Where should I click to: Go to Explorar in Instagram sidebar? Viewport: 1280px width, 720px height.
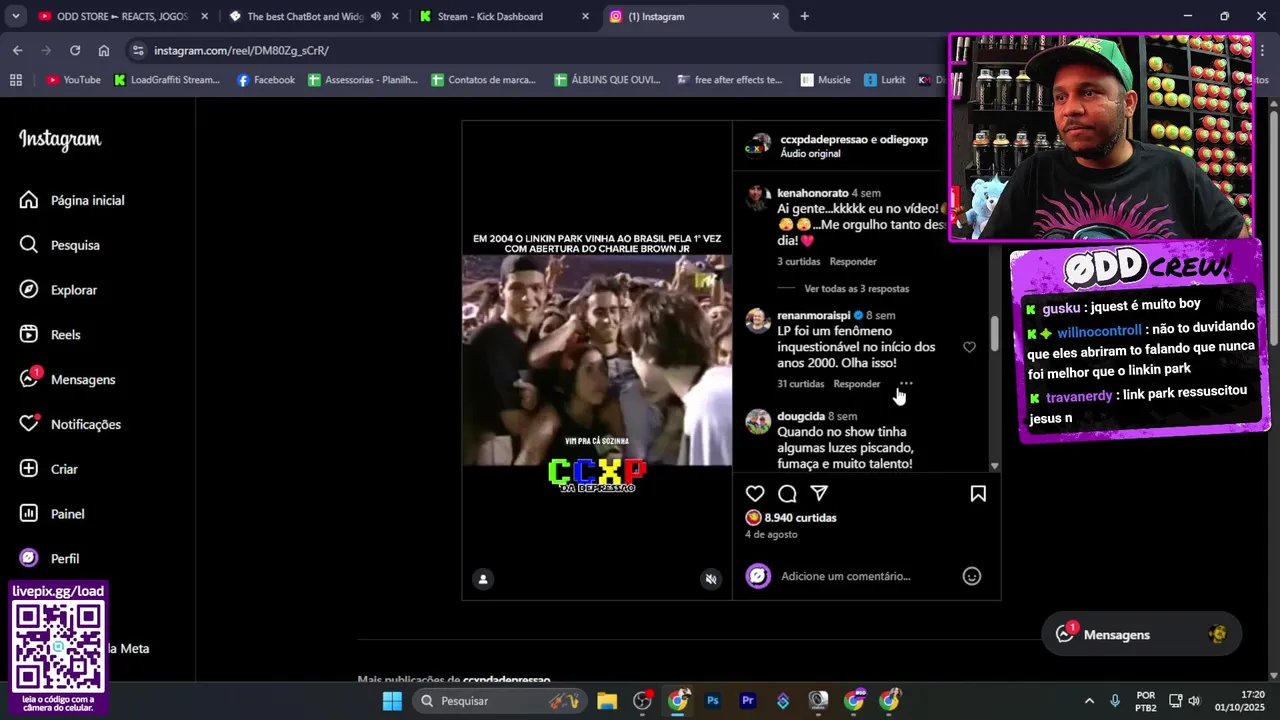coord(59,290)
